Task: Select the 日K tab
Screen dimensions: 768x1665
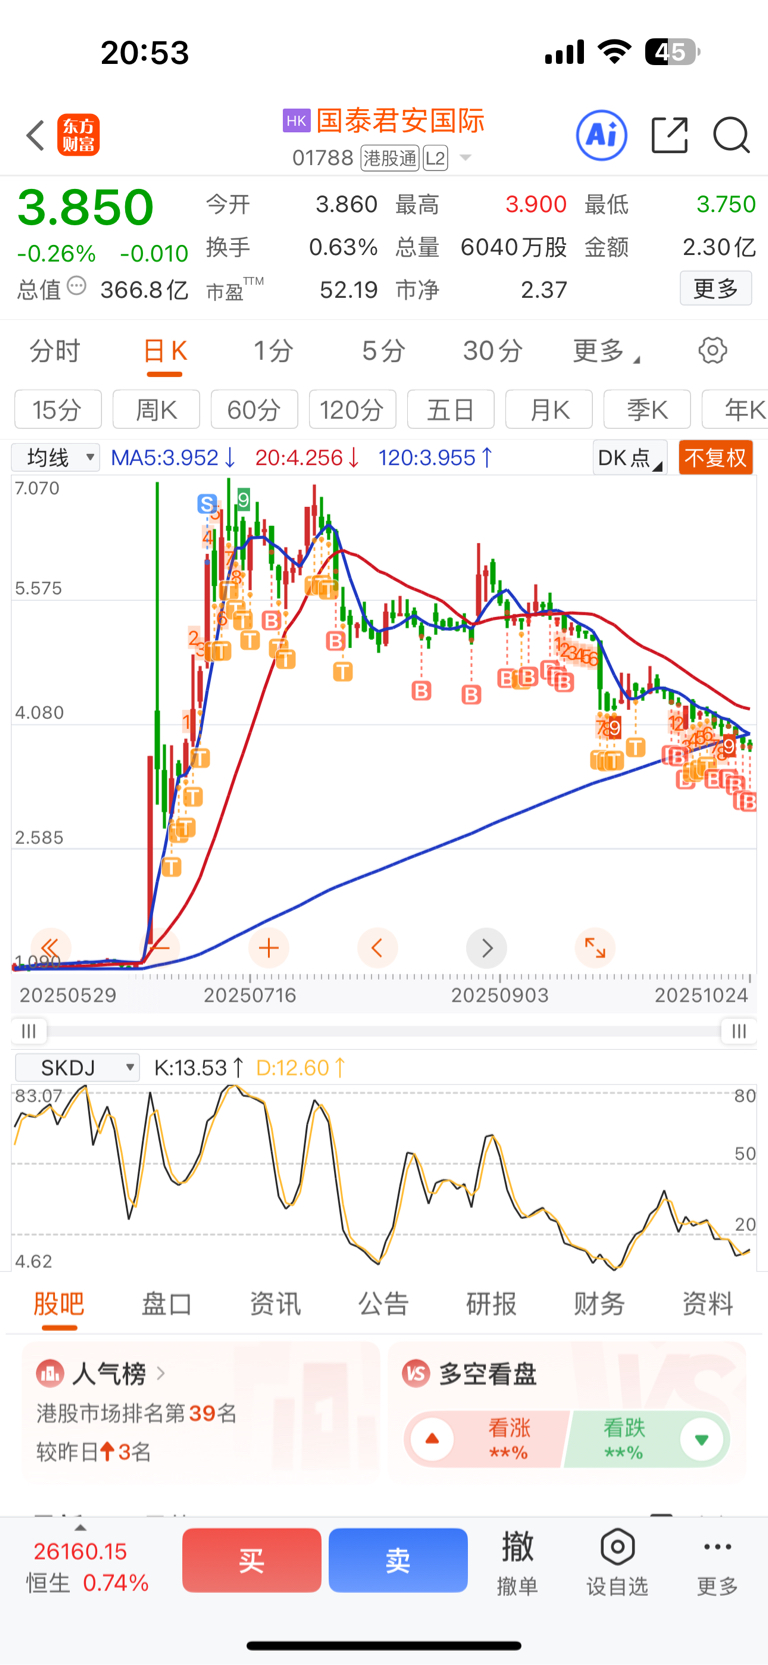Action: 165,351
